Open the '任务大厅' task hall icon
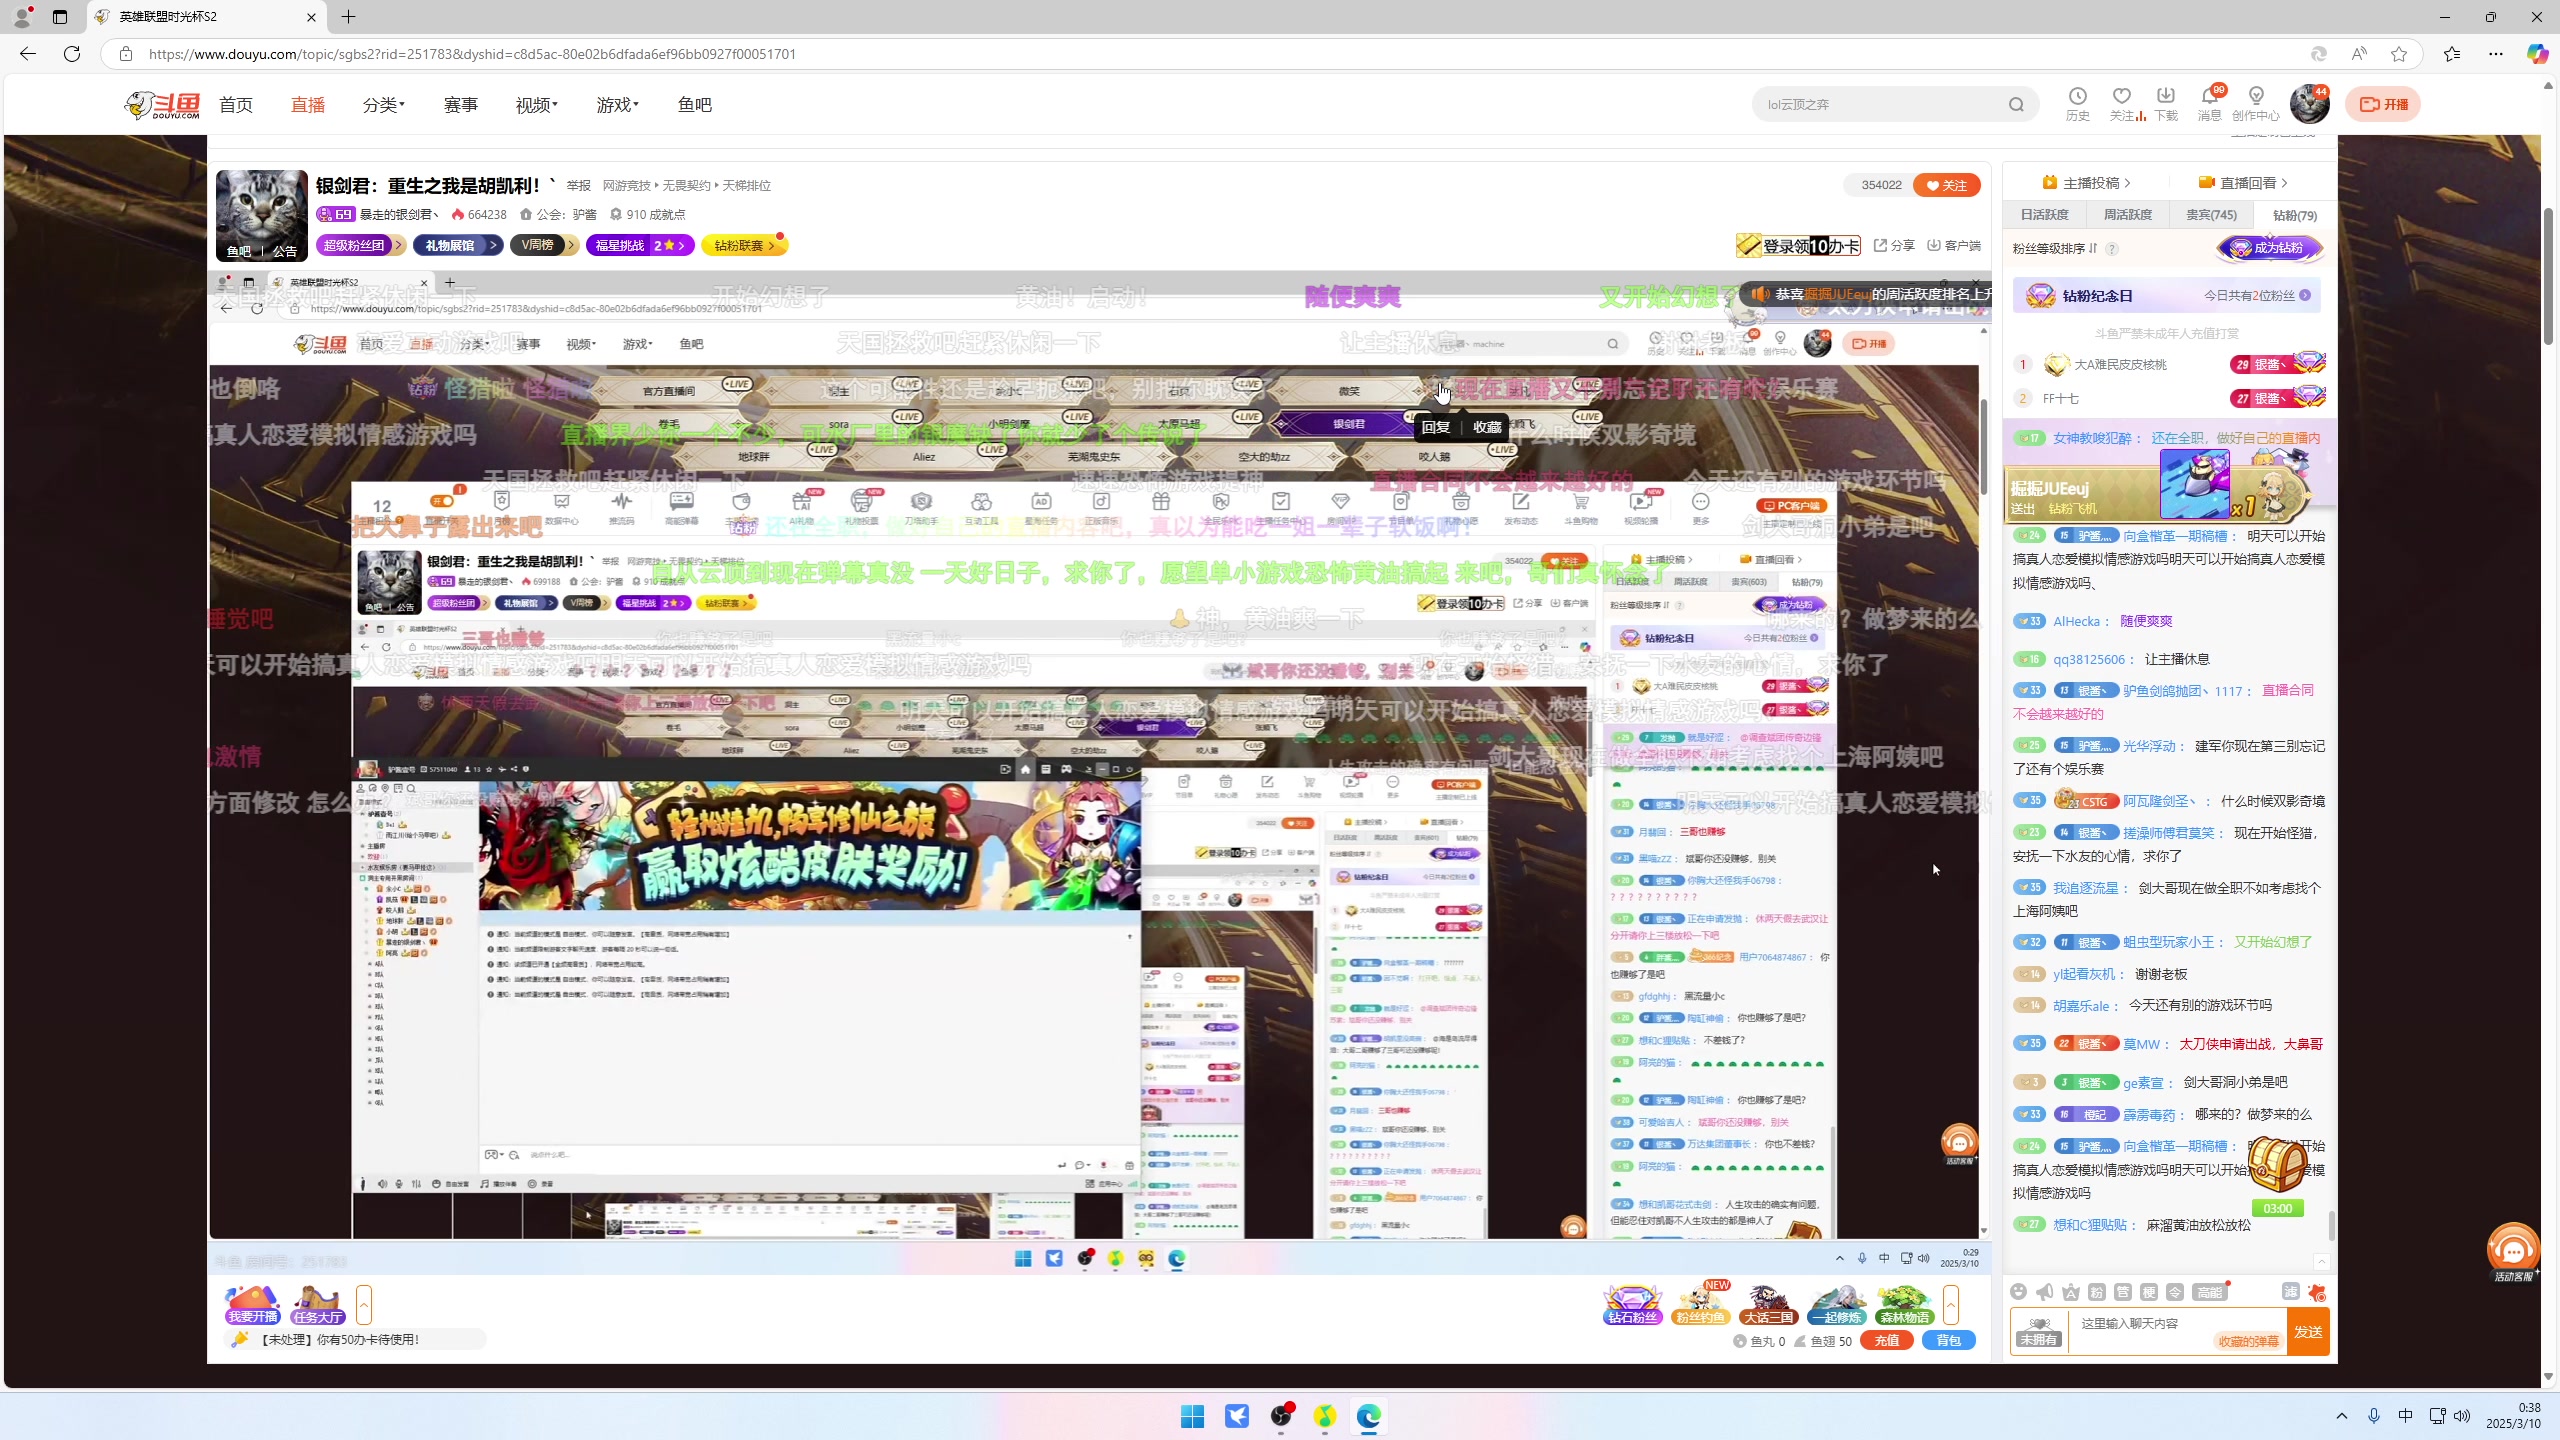This screenshot has height=1440, width=2560. (x=318, y=1305)
